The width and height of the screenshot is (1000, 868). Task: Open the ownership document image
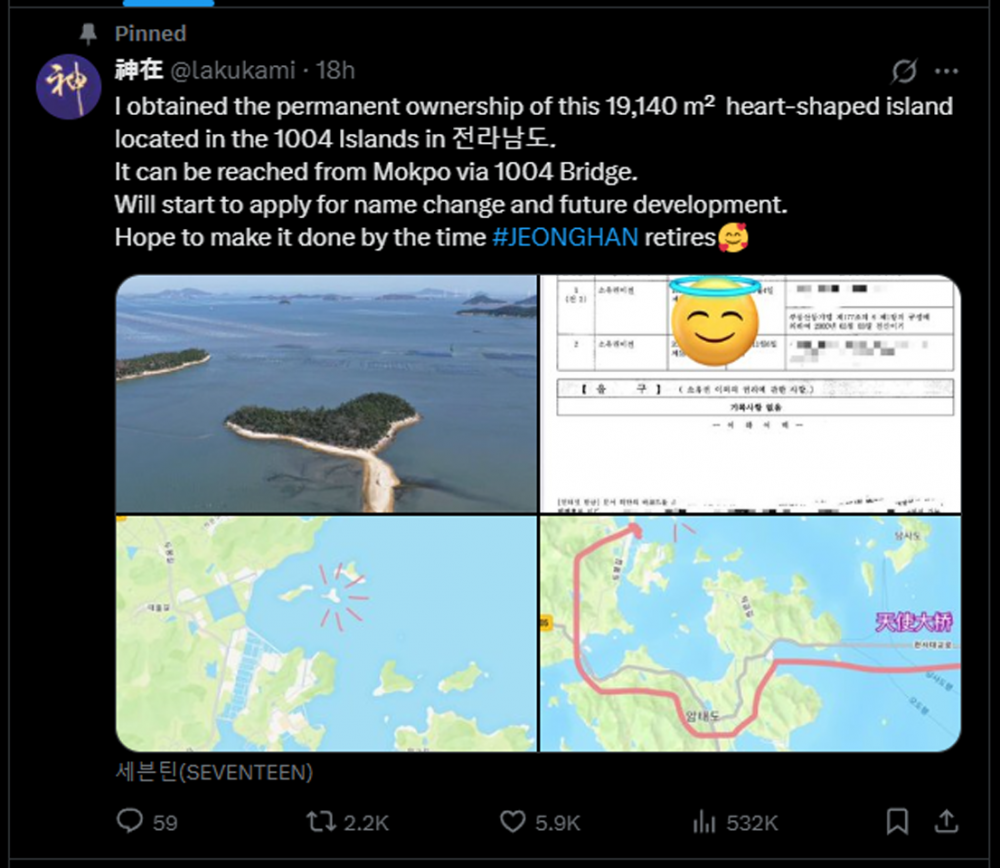click(750, 394)
